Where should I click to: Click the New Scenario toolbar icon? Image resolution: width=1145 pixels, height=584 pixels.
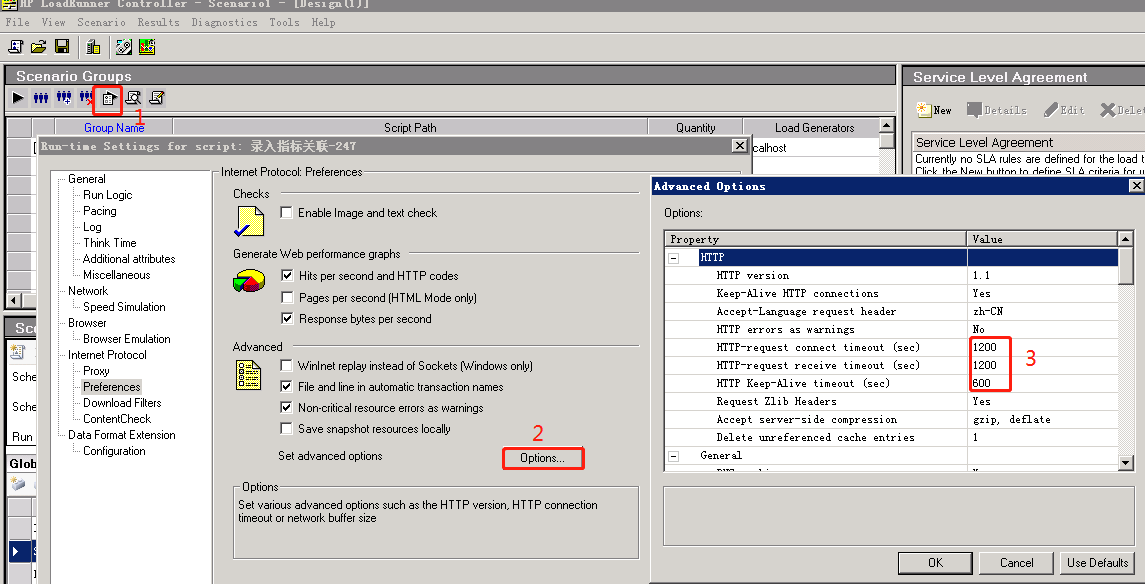(15, 47)
